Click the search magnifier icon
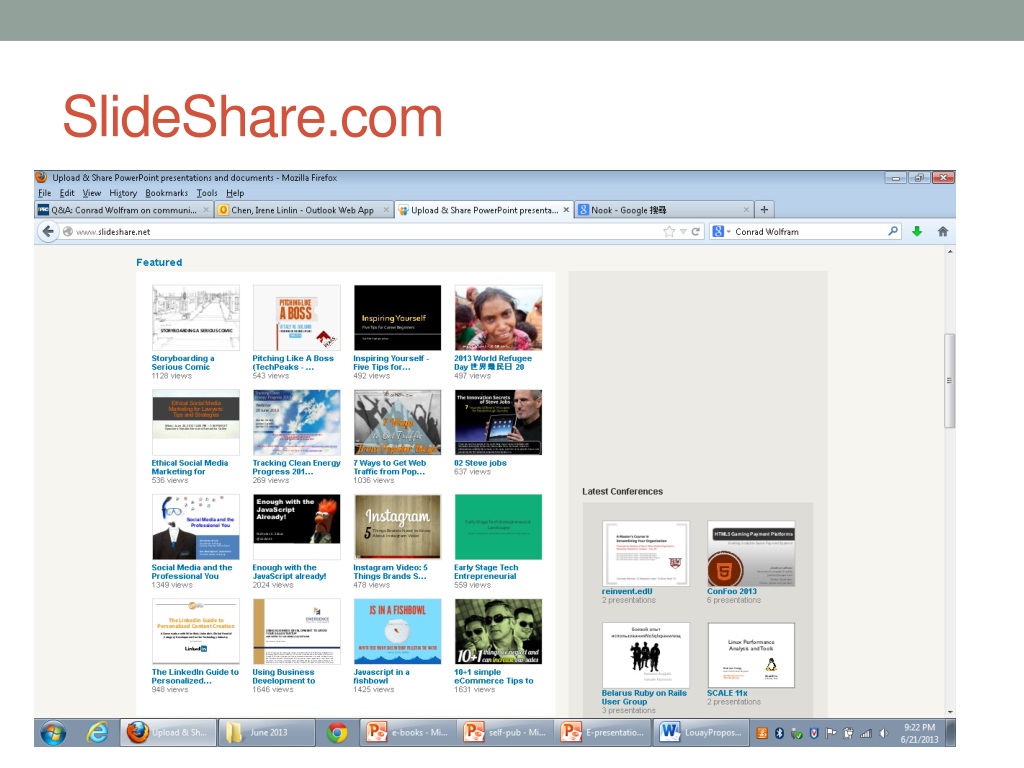The width and height of the screenshot is (1024, 768). [893, 231]
